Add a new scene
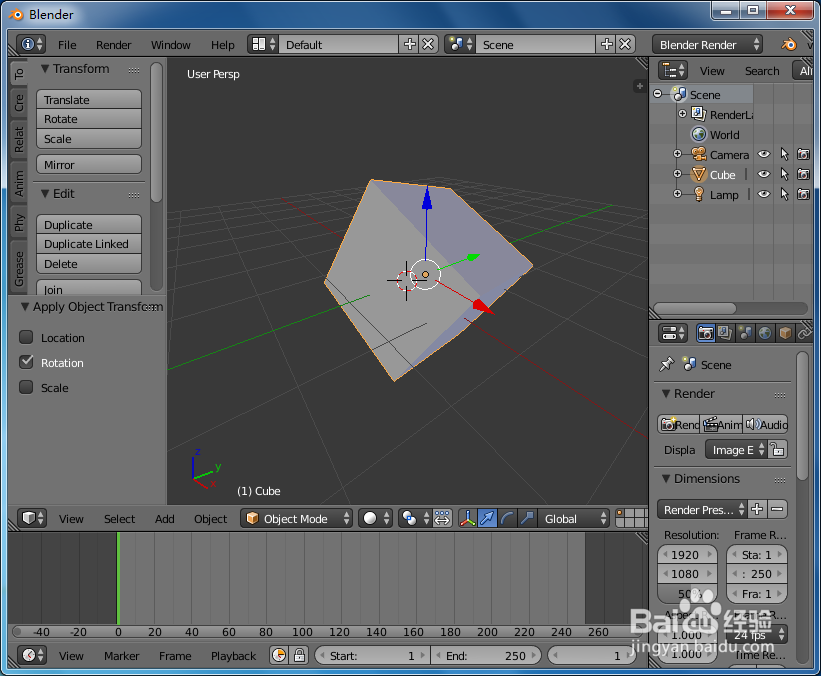 [606, 45]
